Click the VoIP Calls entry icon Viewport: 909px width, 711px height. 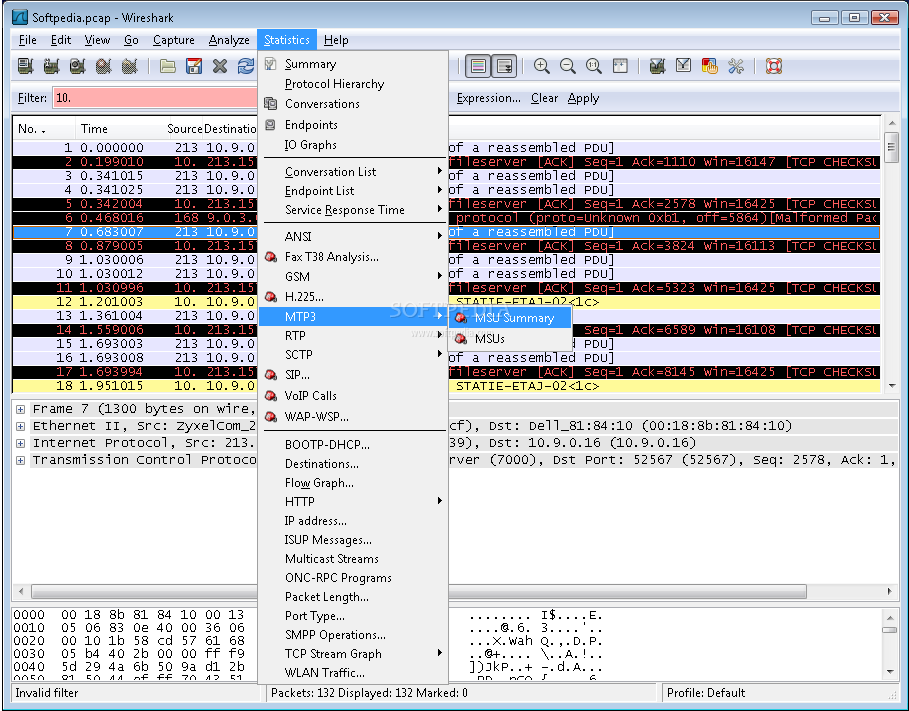[271, 396]
